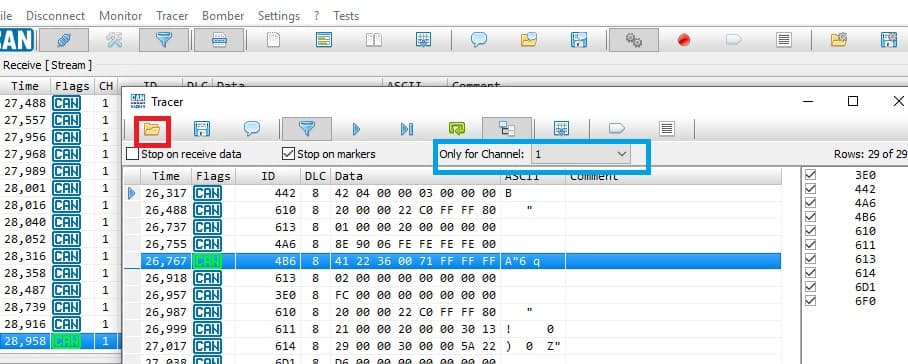908x364 pixels.
Task: Click the open folder icon in main toolbar
Action: click(x=529, y=40)
